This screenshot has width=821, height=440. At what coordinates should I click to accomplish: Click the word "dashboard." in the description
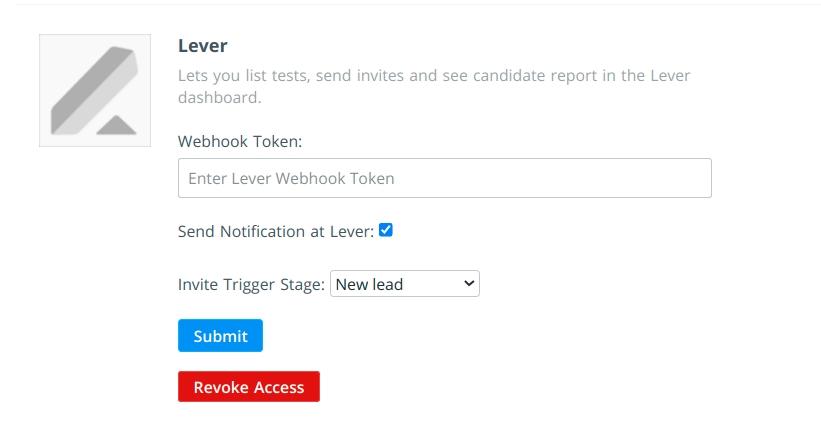(x=219, y=97)
